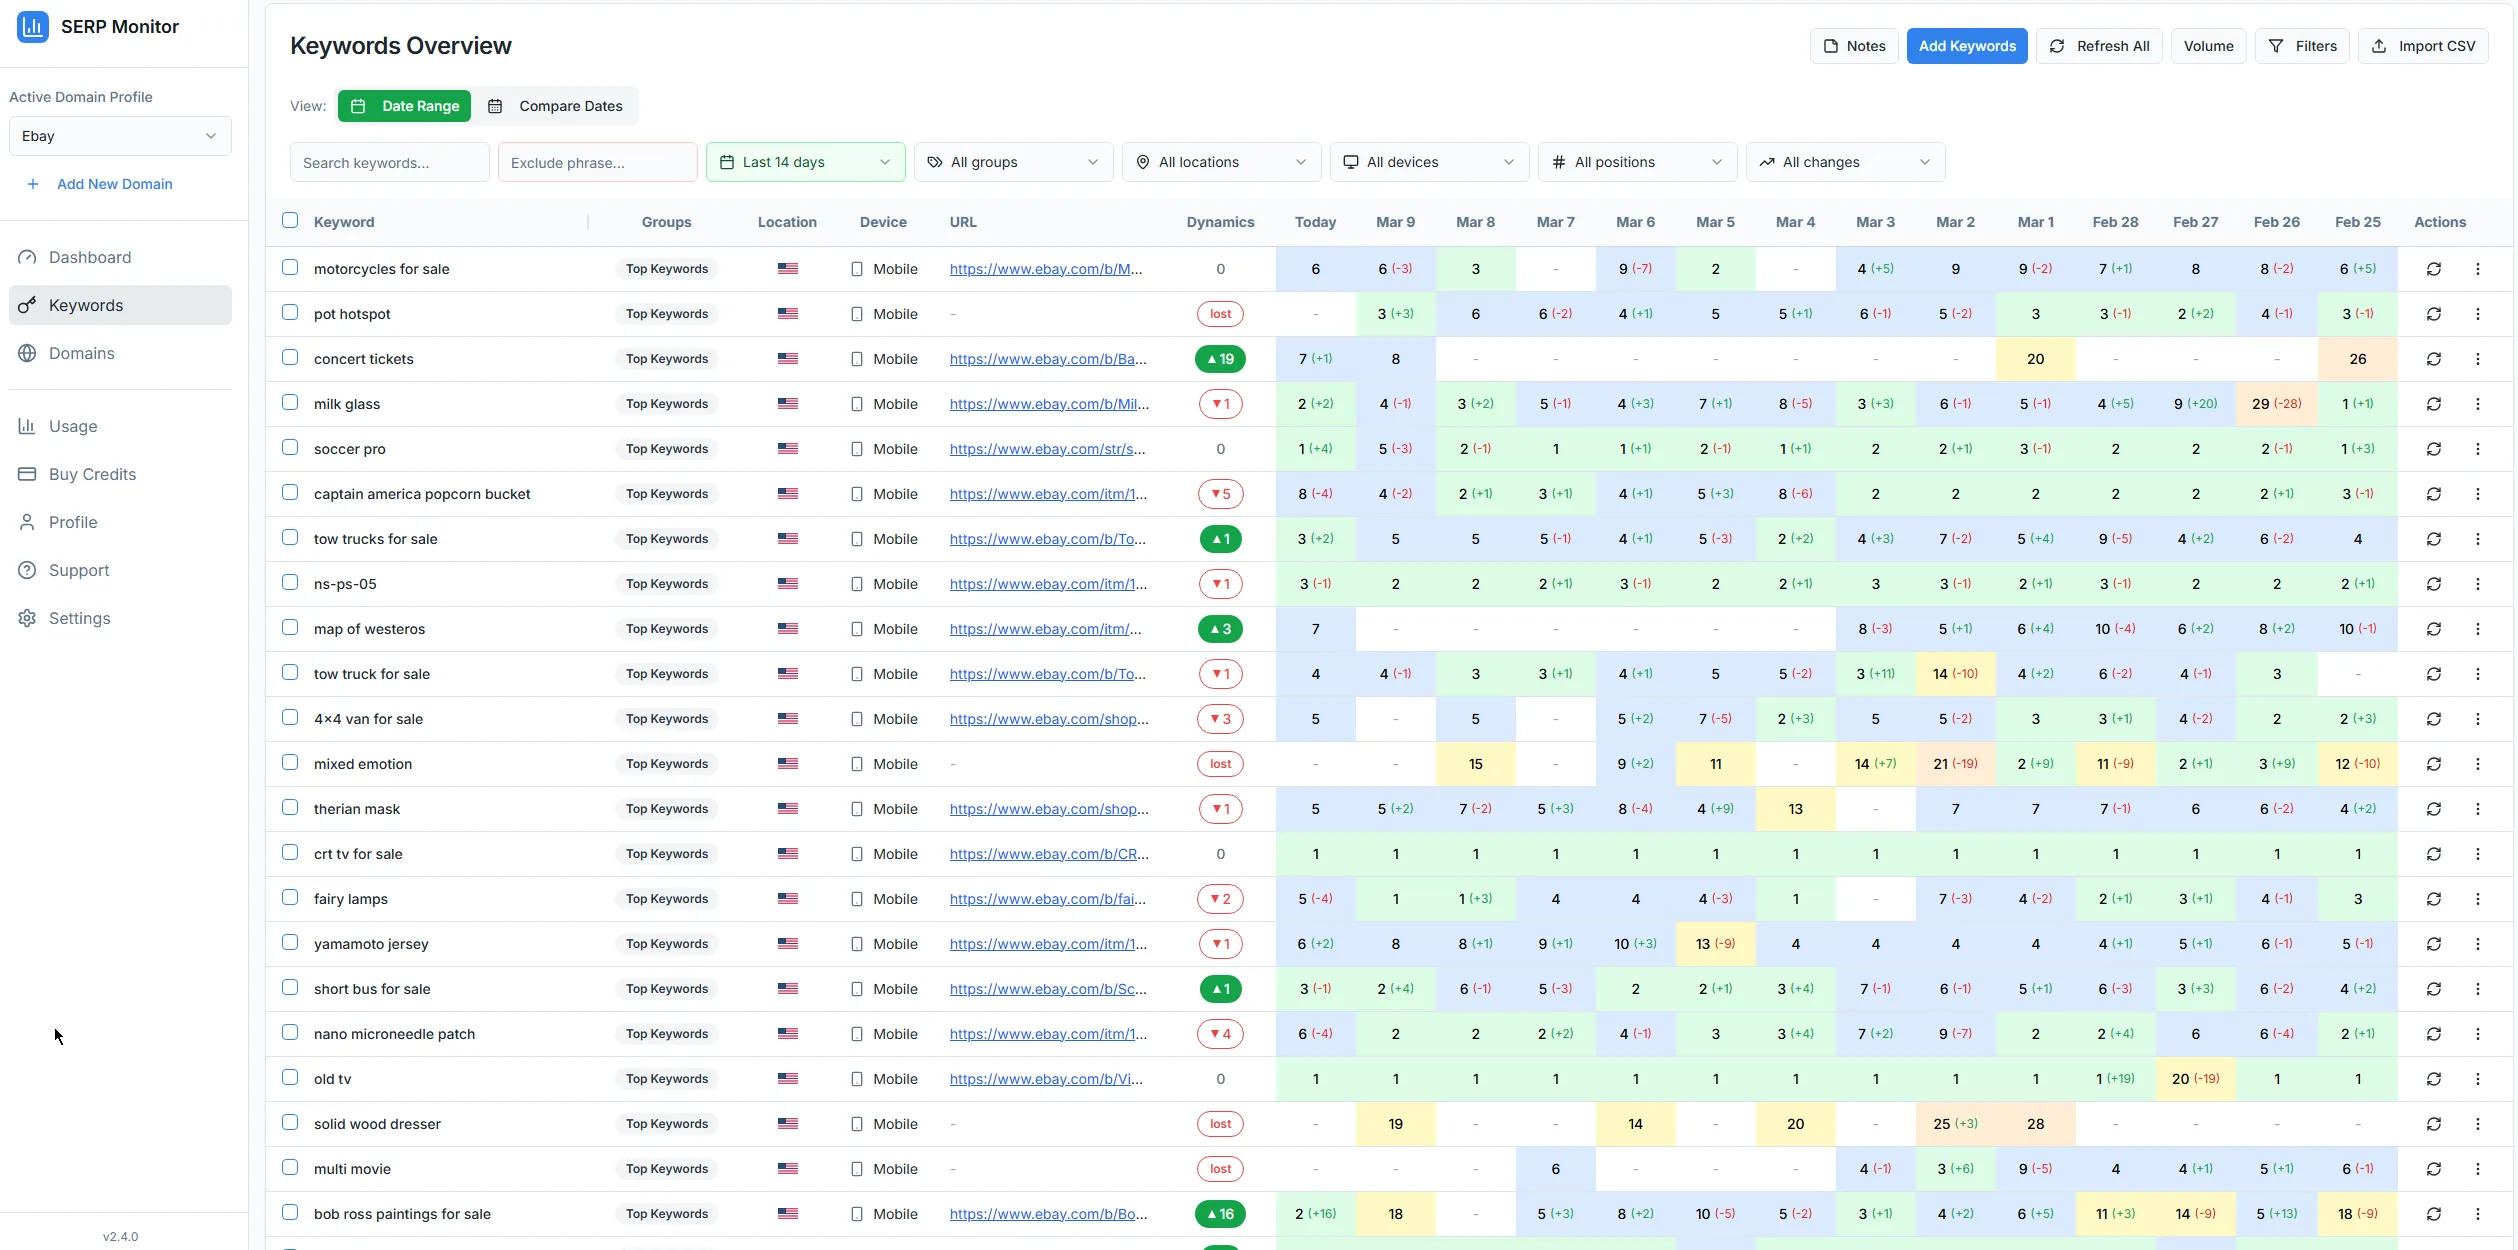Open the All devices filter dropdown
The width and height of the screenshot is (2518, 1250).
pos(1428,161)
